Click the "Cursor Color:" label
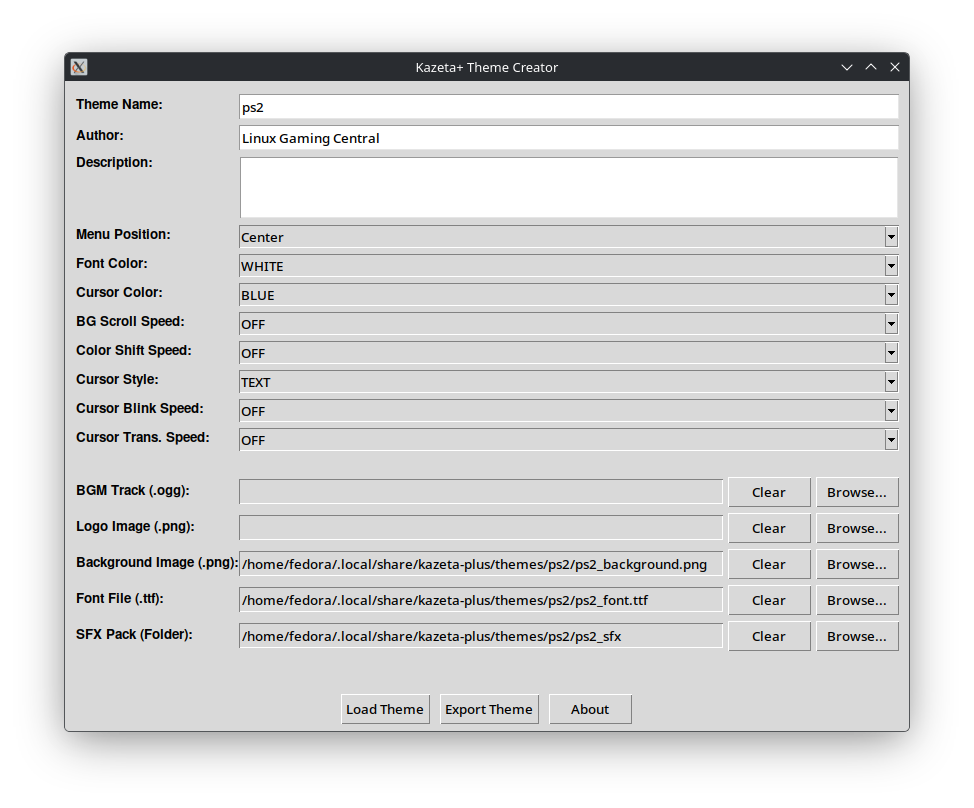Viewport: 974px width, 808px height. pyautogui.click(x=119, y=293)
